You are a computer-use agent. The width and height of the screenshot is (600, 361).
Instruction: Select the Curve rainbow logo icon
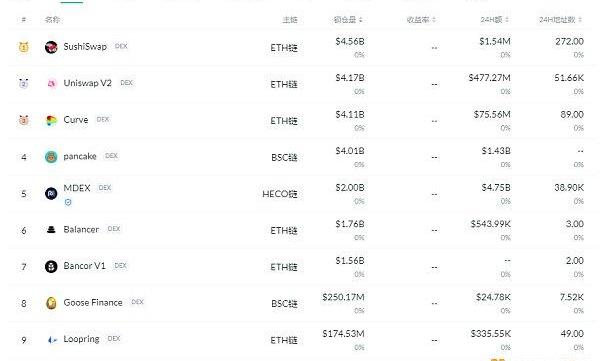(51, 120)
